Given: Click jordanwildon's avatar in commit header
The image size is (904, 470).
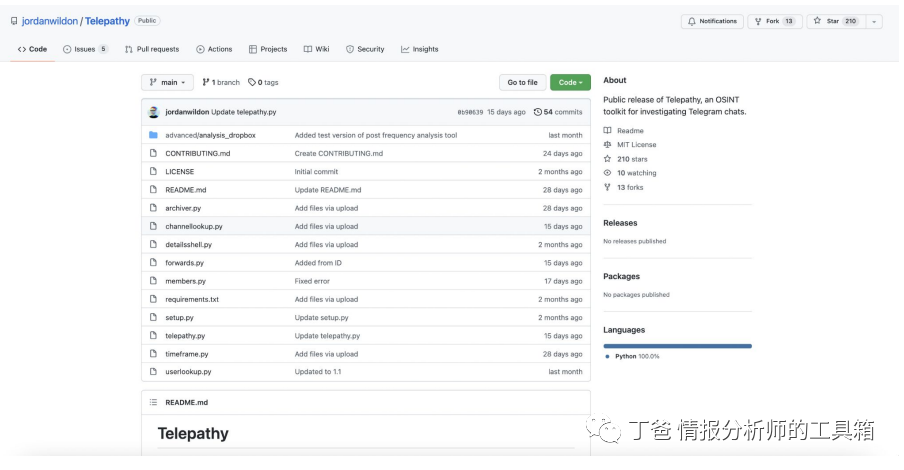Looking at the screenshot, I should (153, 112).
